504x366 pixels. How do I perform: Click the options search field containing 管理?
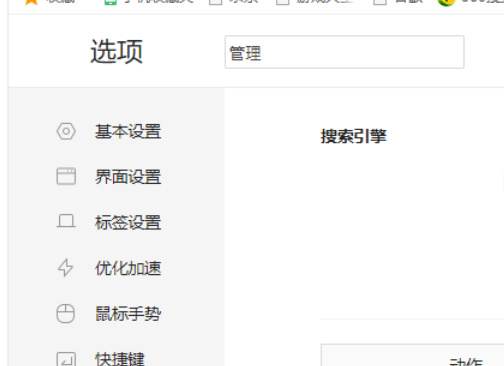click(x=344, y=52)
